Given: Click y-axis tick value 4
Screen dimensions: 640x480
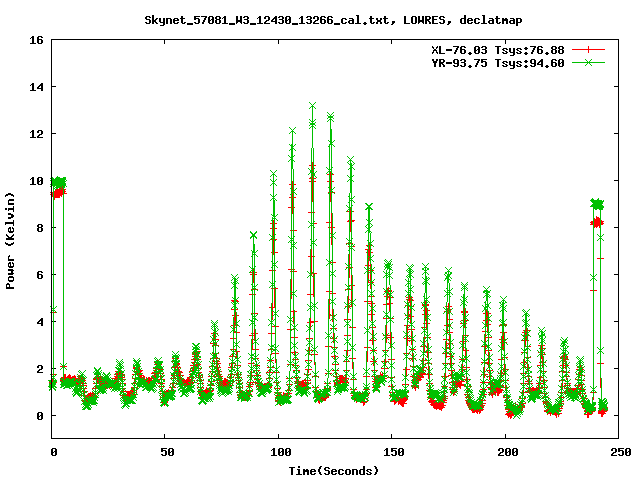Looking at the screenshot, I should (x=40, y=322).
